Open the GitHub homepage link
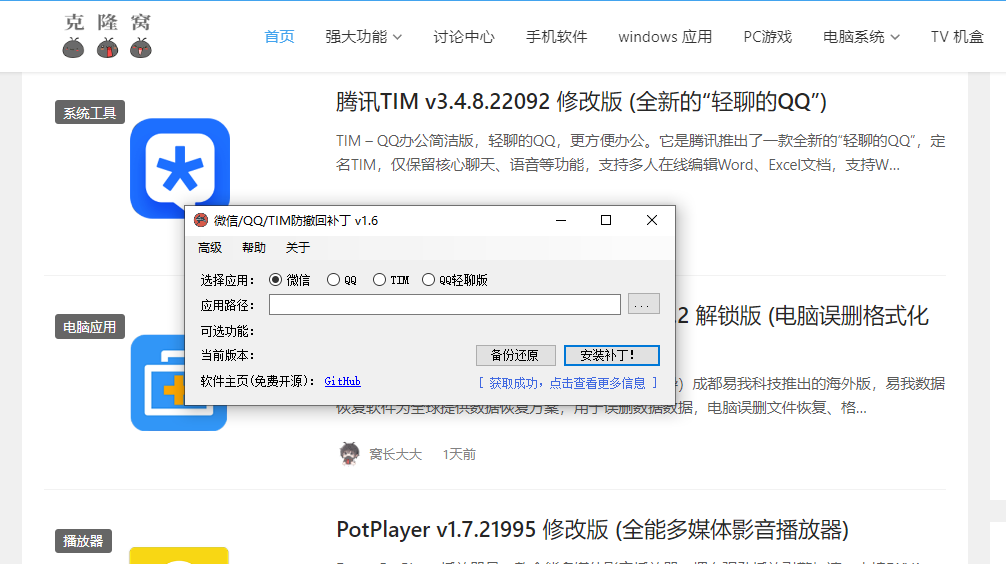 (342, 381)
